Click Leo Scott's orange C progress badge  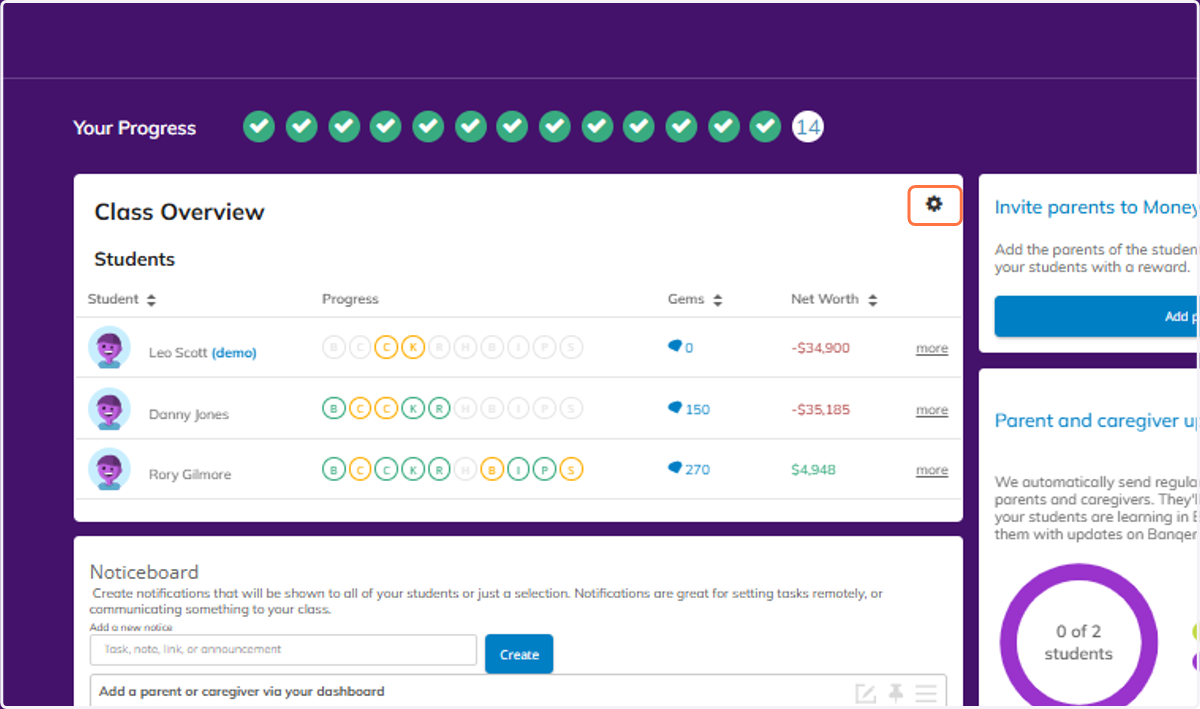pyautogui.click(x=386, y=348)
